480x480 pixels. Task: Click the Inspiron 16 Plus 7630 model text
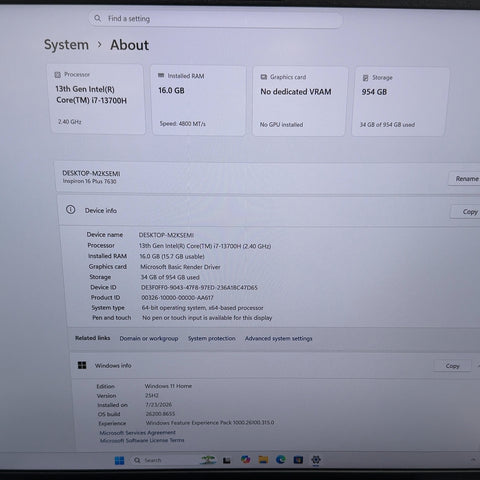89,181
